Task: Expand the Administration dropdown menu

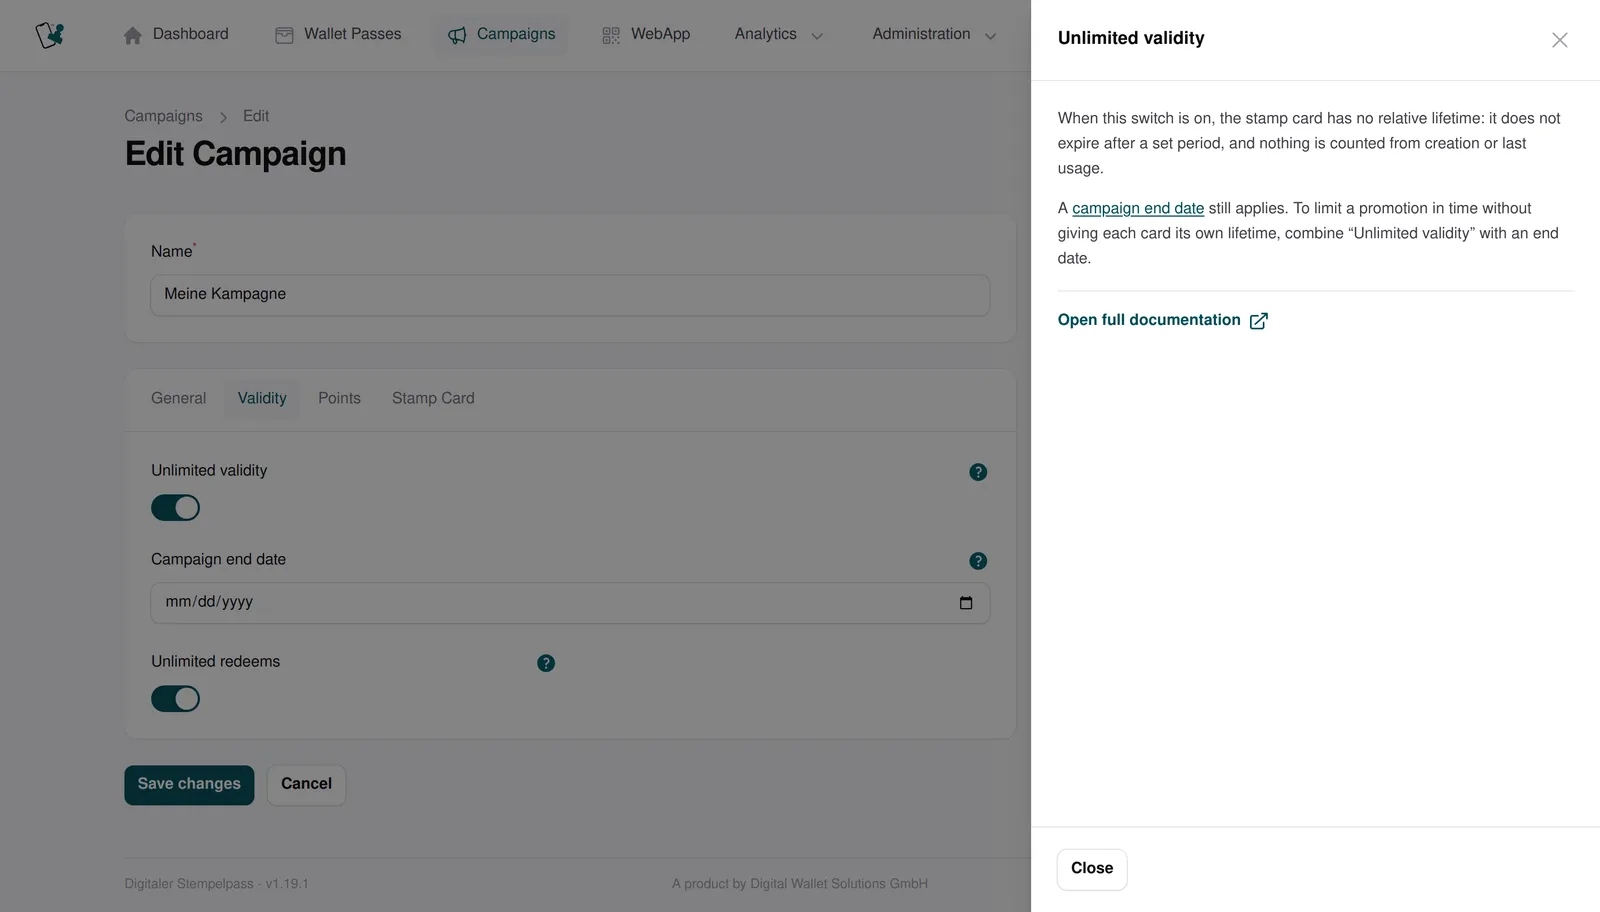Action: point(934,34)
